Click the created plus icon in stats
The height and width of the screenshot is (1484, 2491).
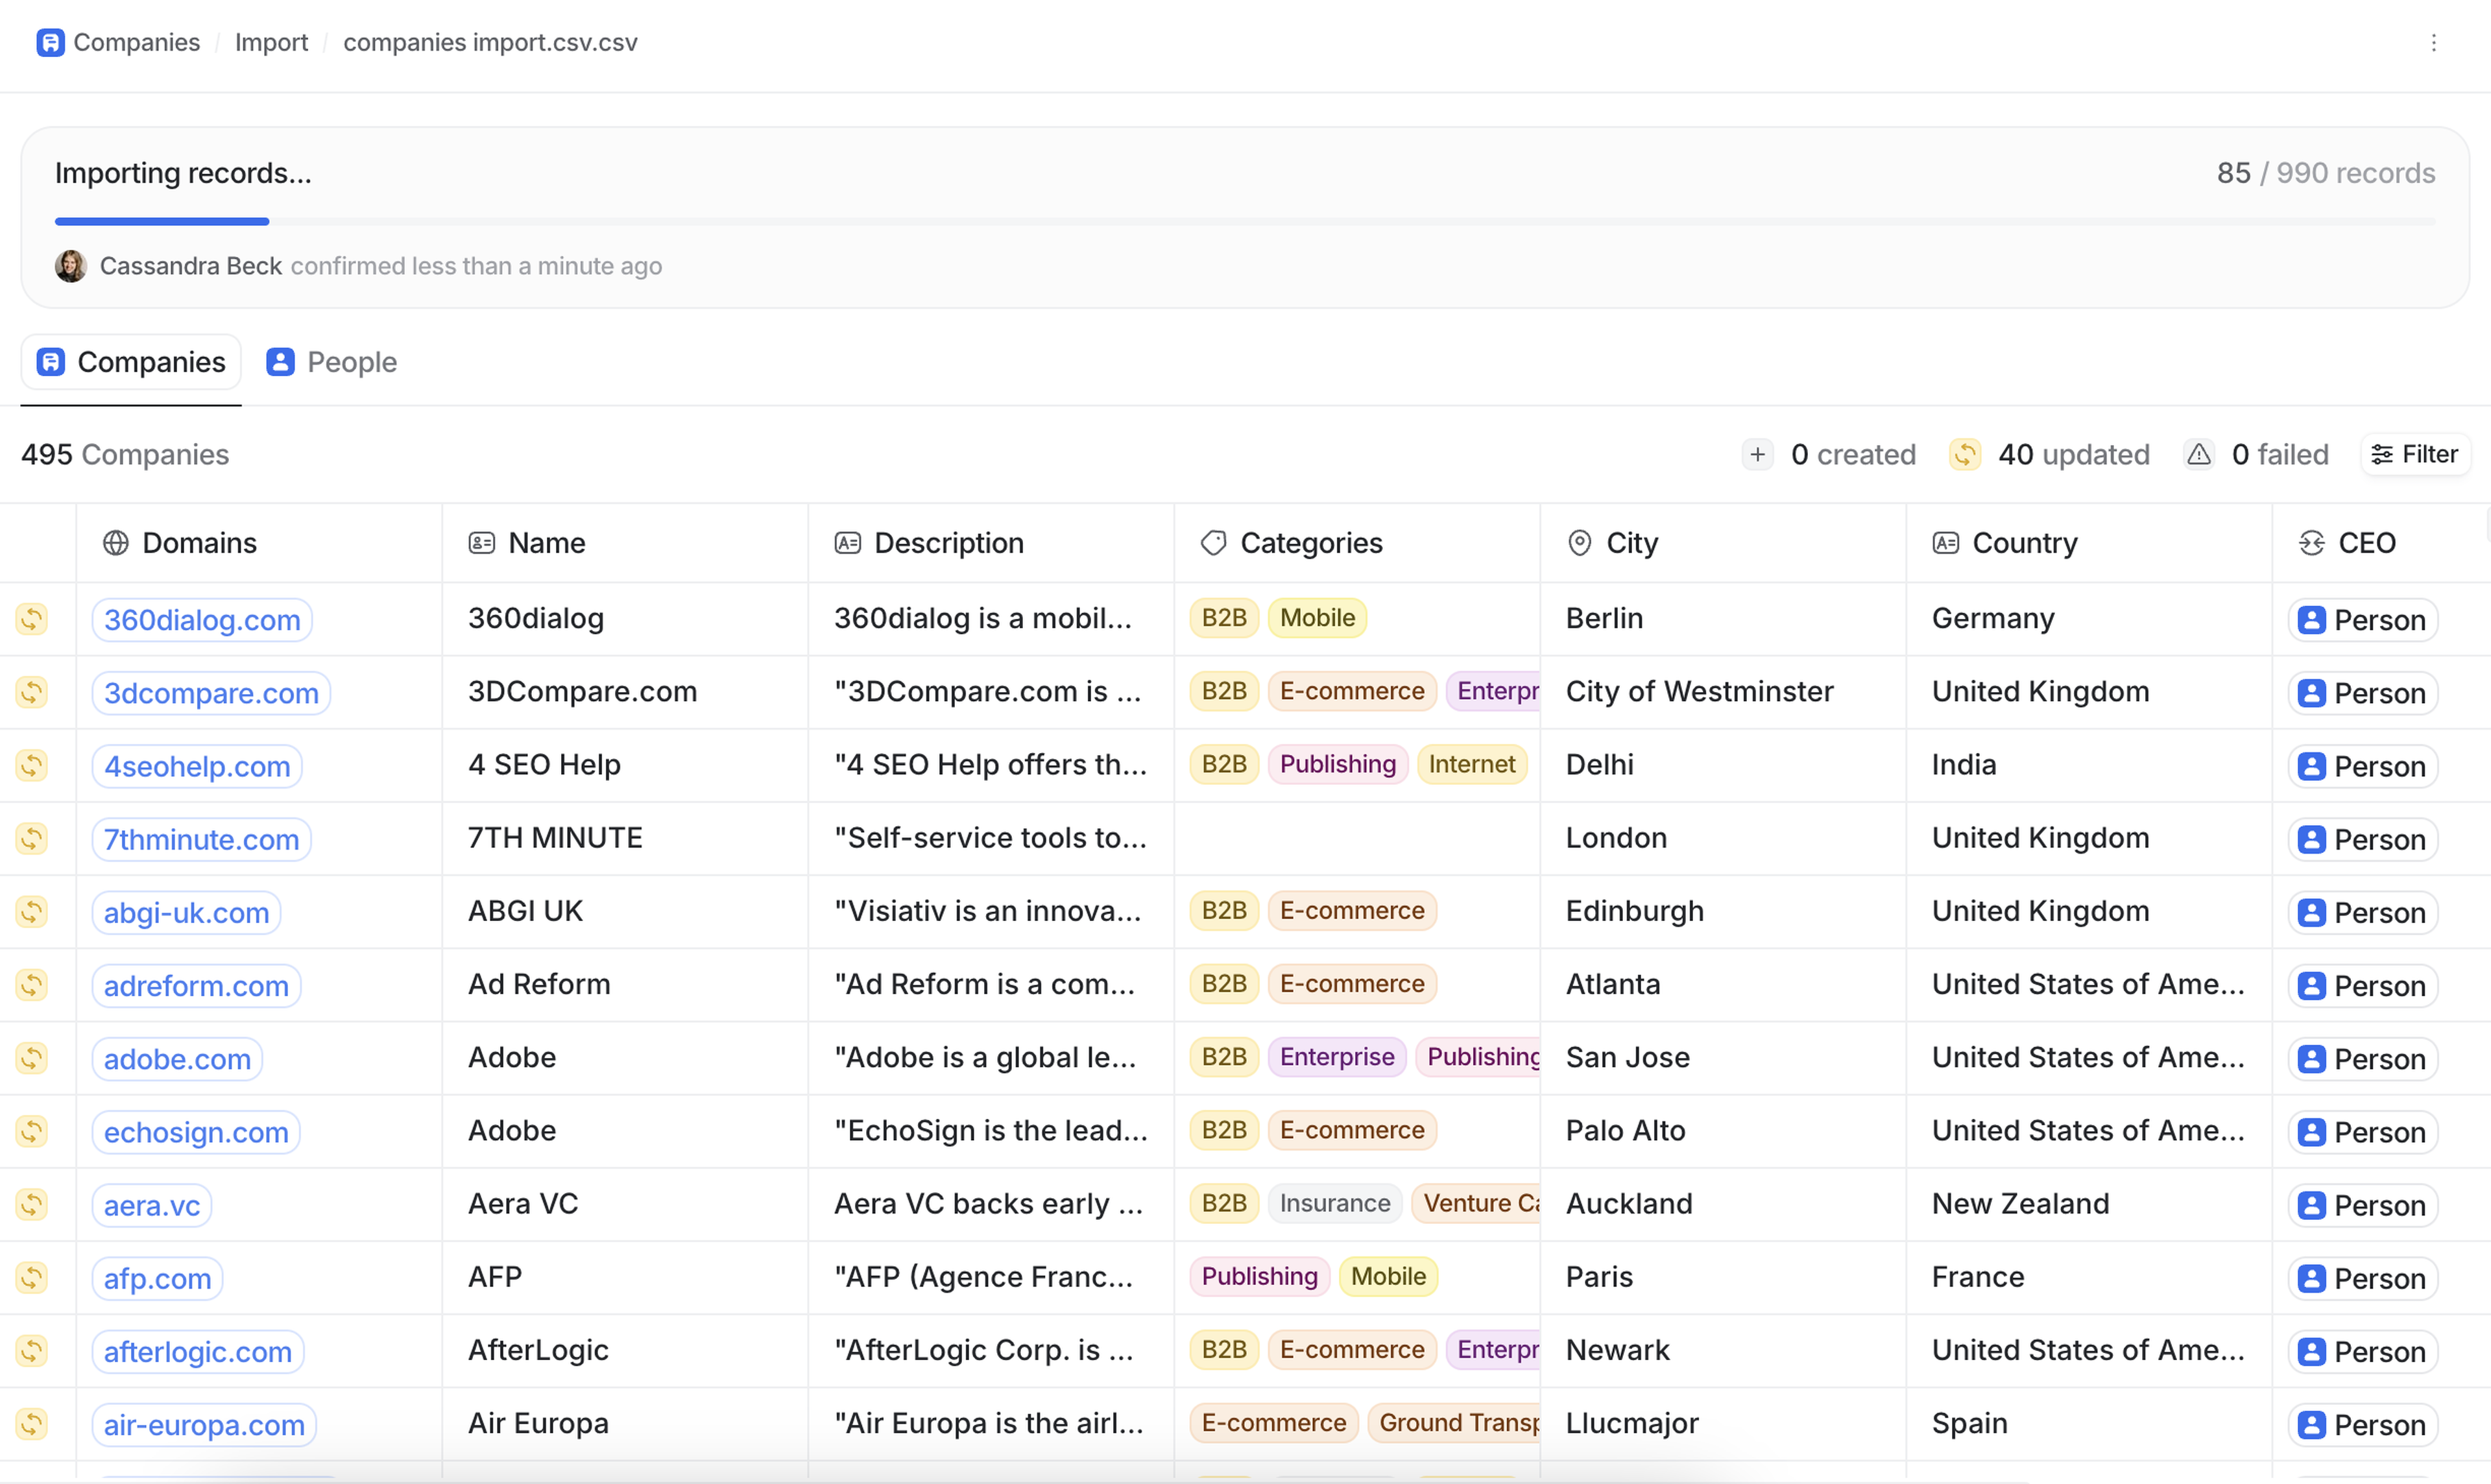tap(1757, 455)
